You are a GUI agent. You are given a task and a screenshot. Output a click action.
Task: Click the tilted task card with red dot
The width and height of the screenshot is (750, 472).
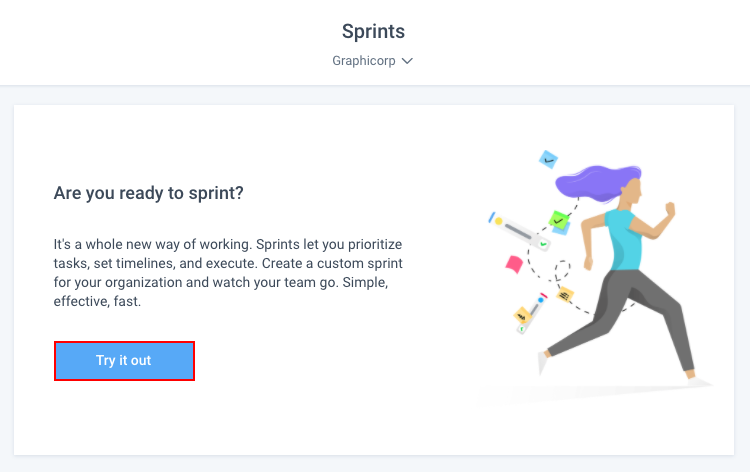coord(532,313)
